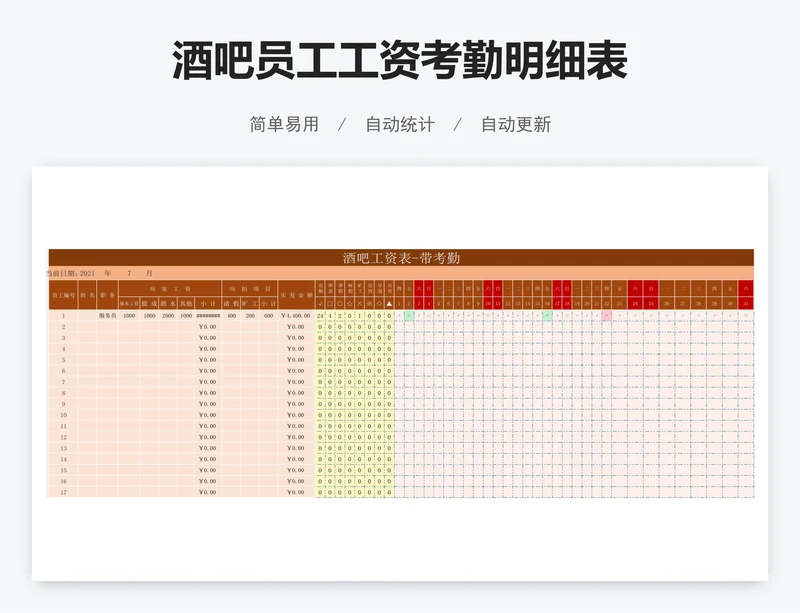800x613 pixels.
Task: Select the 员工编号 column header
Action: [x=63, y=295]
